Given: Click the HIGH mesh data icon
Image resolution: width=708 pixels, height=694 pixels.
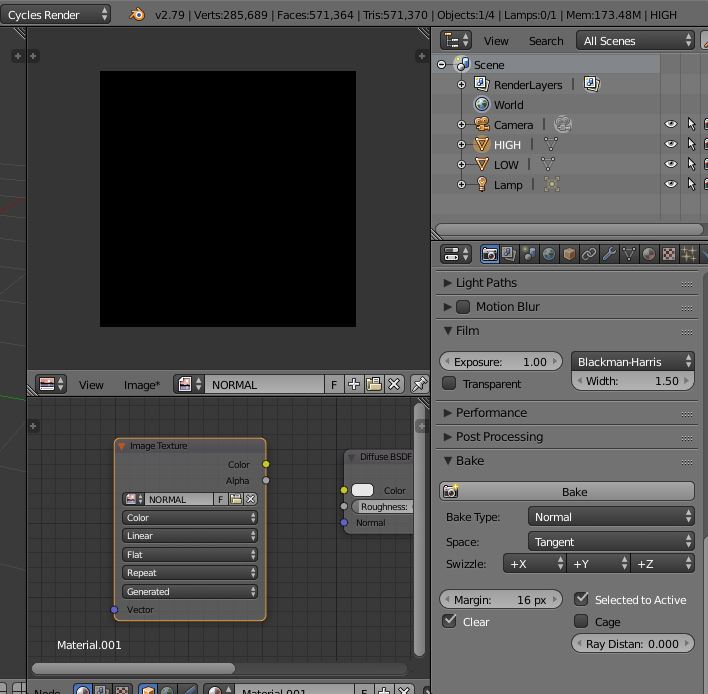Looking at the screenshot, I should point(550,144).
